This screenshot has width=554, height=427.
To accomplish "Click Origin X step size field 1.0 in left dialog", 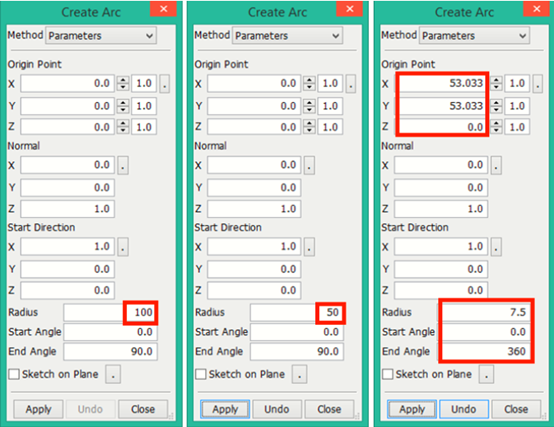I will pos(144,83).
